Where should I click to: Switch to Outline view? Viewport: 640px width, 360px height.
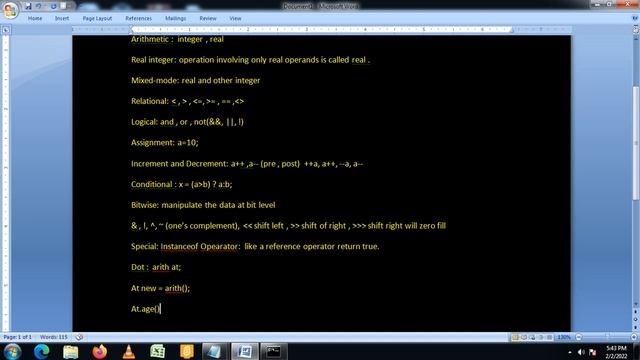click(541, 337)
